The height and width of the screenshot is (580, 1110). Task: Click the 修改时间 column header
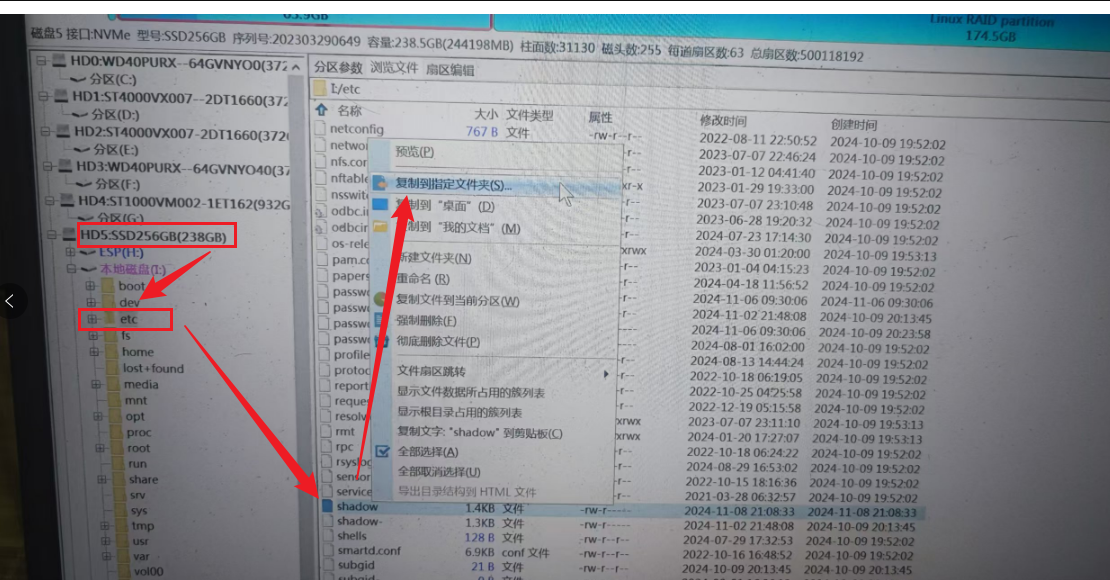click(722, 120)
